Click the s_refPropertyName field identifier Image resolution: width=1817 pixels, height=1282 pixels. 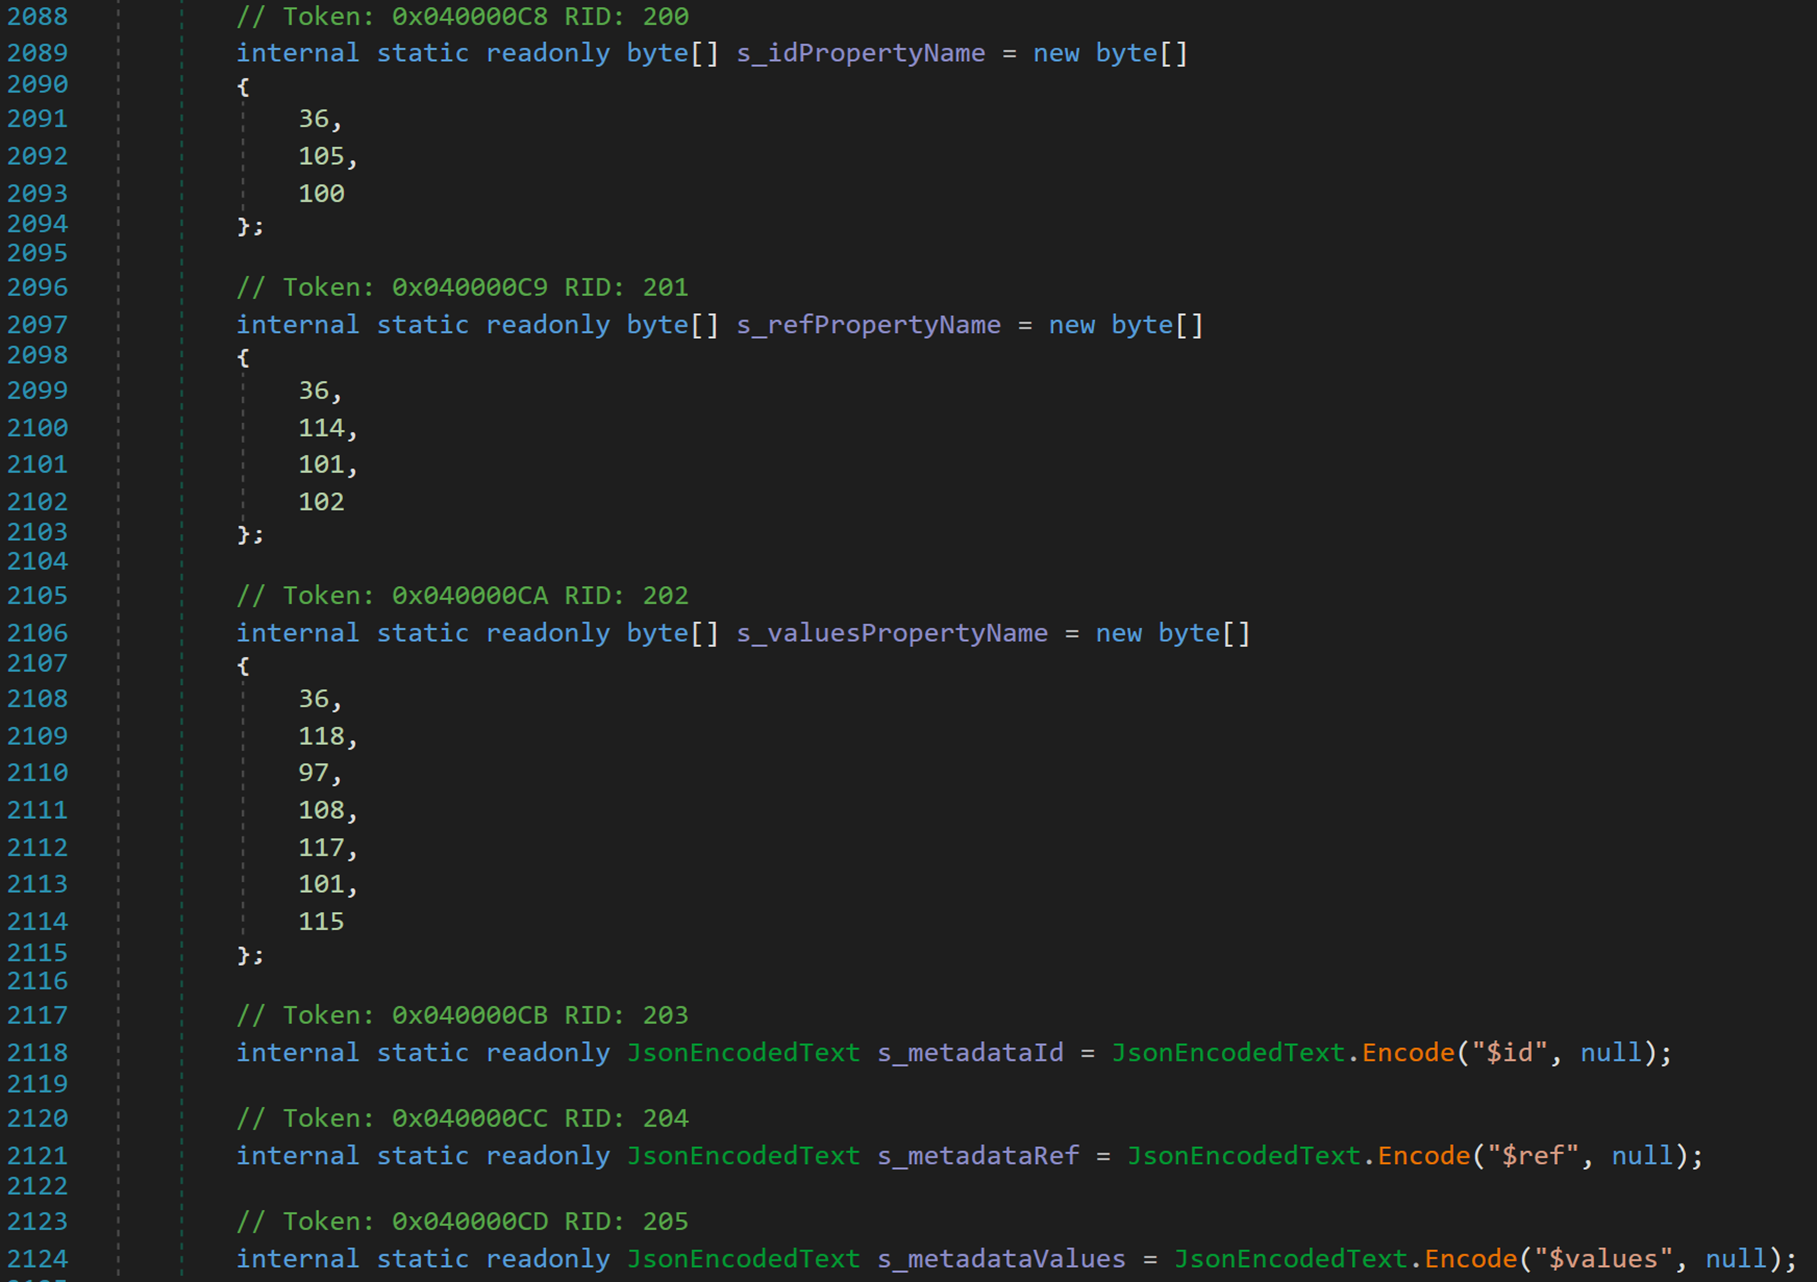869,325
